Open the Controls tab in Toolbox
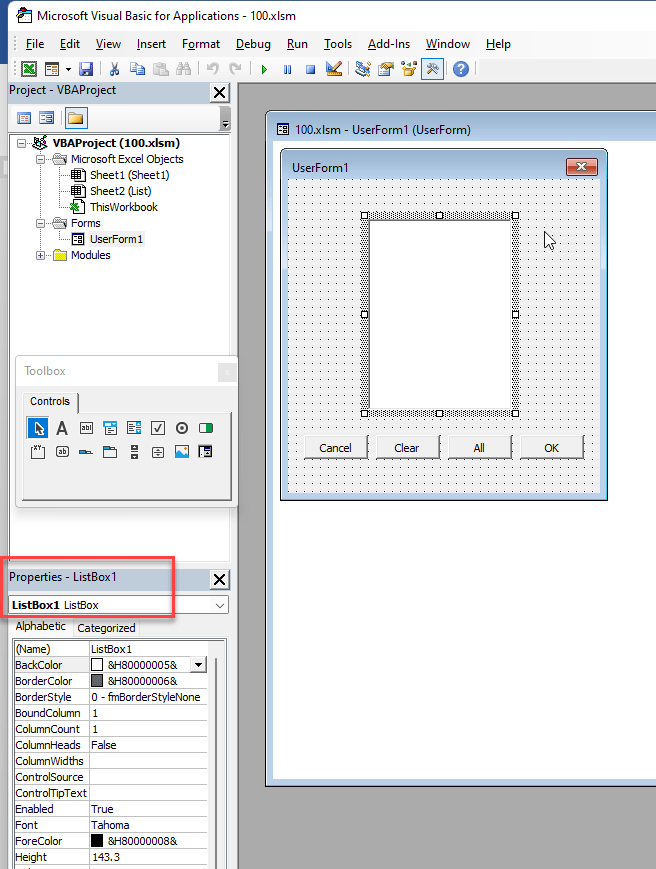 pyautogui.click(x=50, y=401)
